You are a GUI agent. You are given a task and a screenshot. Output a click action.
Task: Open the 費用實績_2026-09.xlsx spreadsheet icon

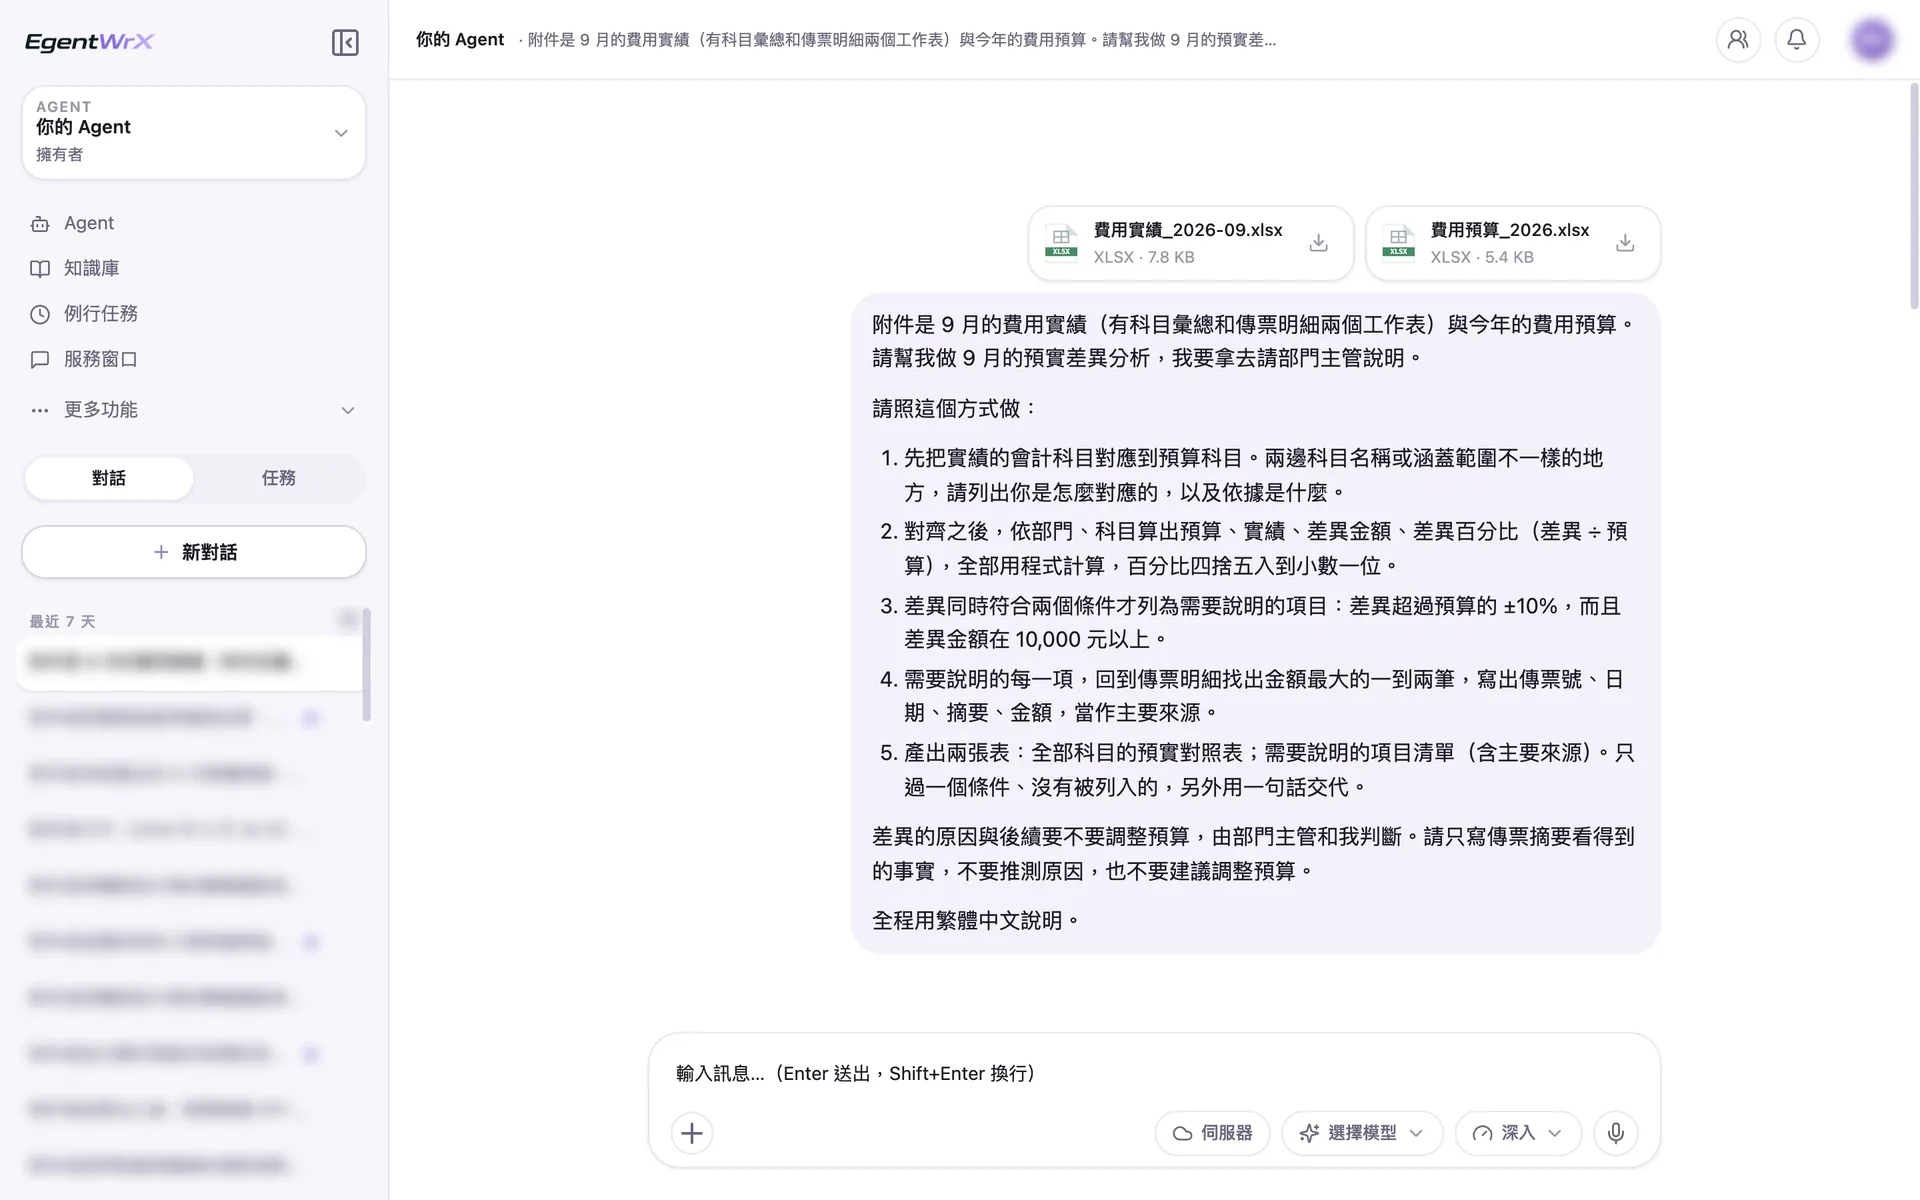(x=1061, y=241)
